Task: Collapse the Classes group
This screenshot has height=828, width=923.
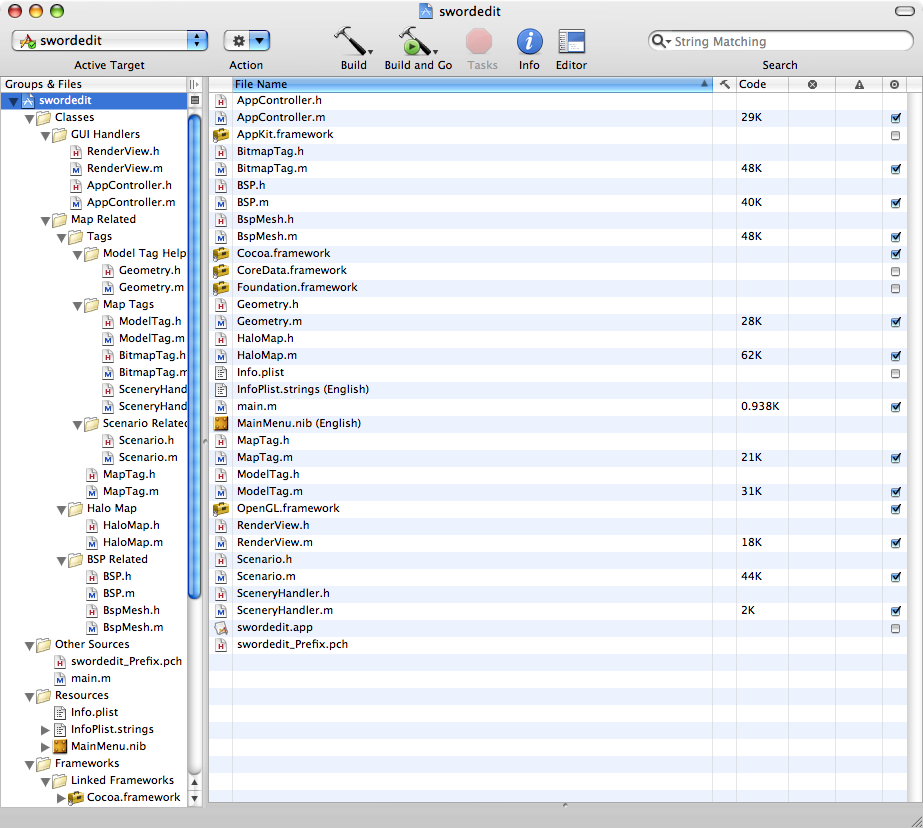Action: [29, 119]
